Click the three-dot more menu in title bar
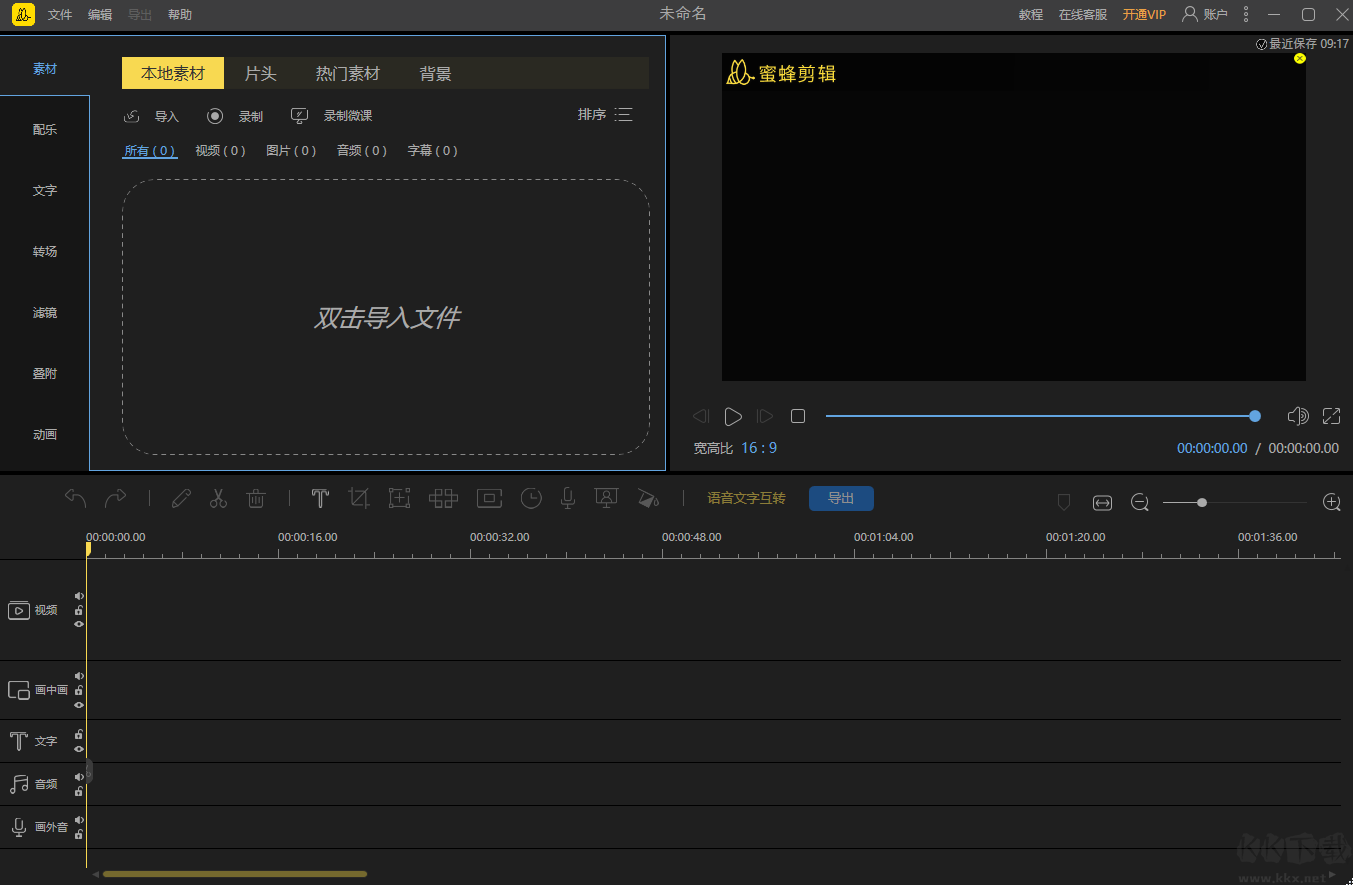 point(1246,14)
